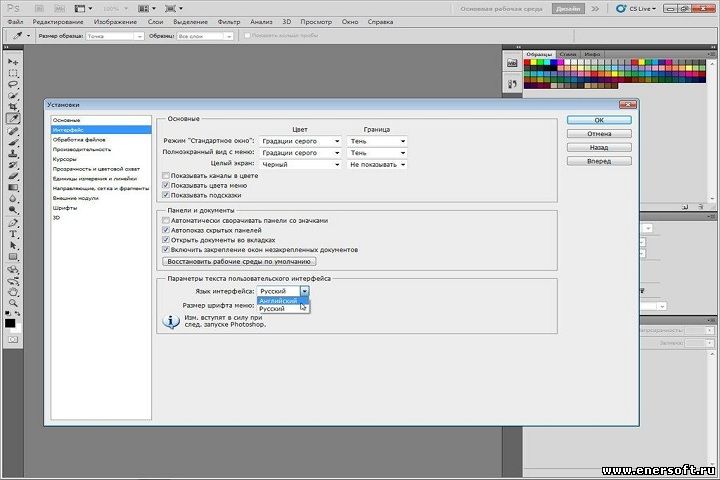Enable 'Автоматически сворачивать панели со значками'
This screenshot has height=480, width=720.
pos(166,220)
